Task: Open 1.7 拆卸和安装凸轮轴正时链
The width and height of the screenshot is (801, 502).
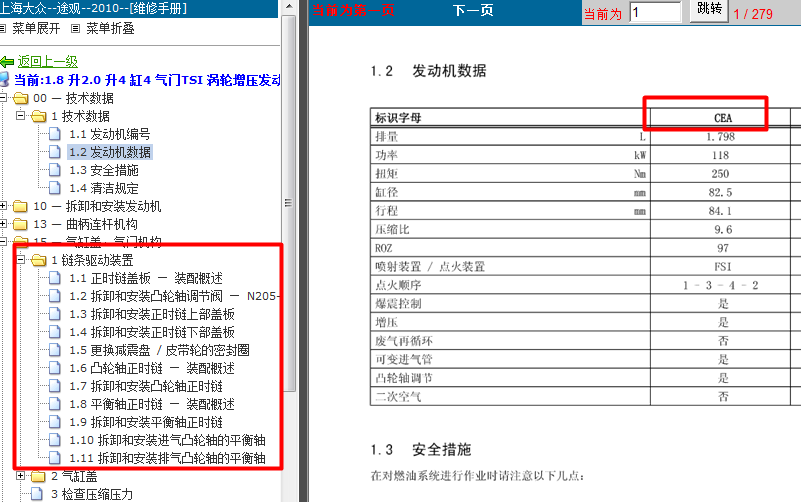Action: coord(146,386)
